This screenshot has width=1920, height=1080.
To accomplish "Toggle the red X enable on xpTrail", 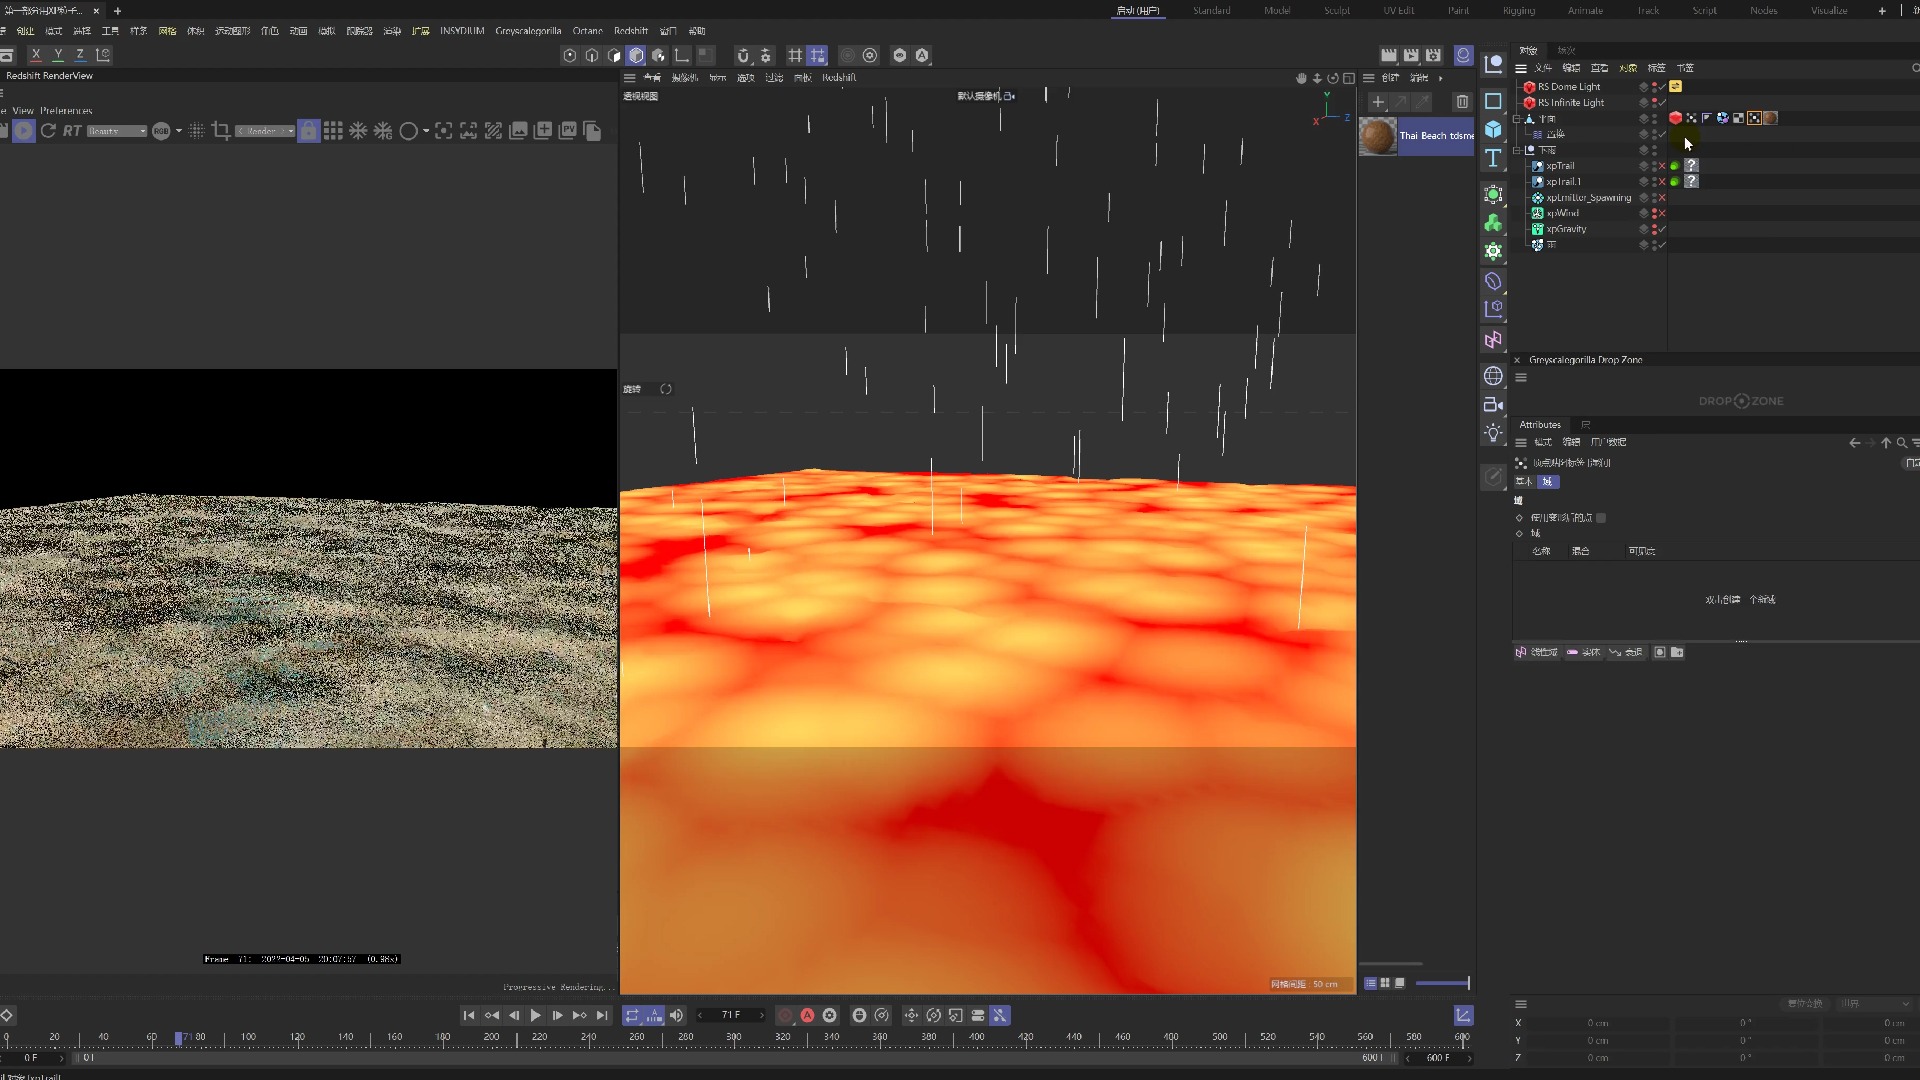I will point(1663,166).
